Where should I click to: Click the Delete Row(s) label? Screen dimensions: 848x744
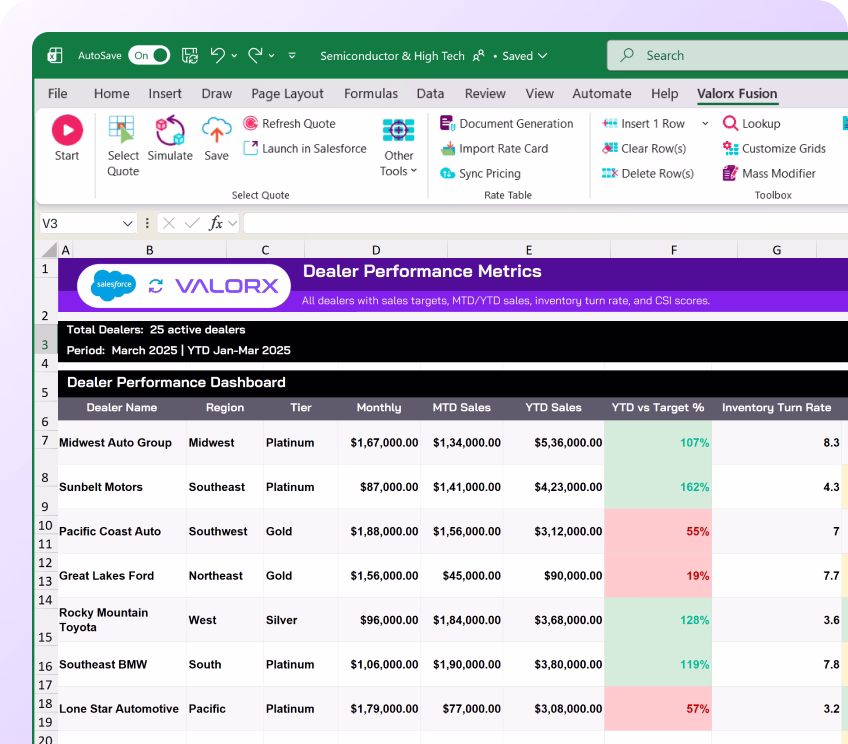(x=658, y=174)
